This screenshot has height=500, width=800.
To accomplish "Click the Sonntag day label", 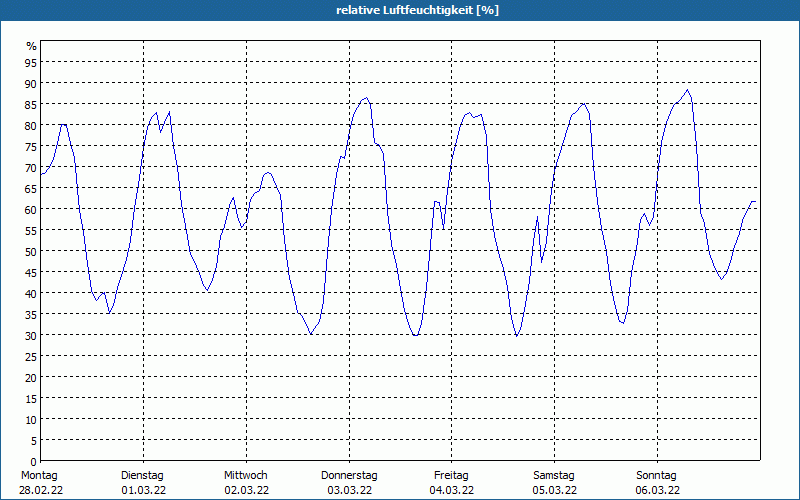I will click(657, 475).
